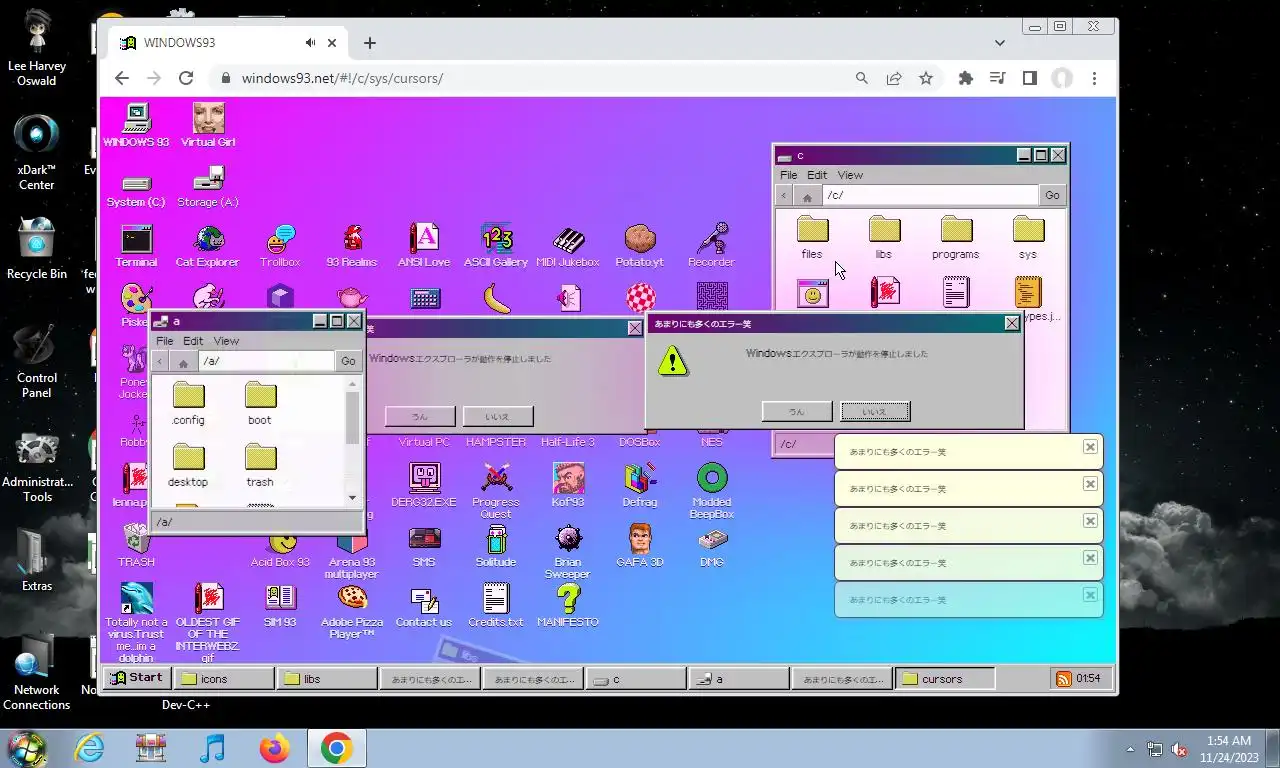Switch to cursors taskbar item
This screenshot has height=768, width=1280.
point(945,679)
